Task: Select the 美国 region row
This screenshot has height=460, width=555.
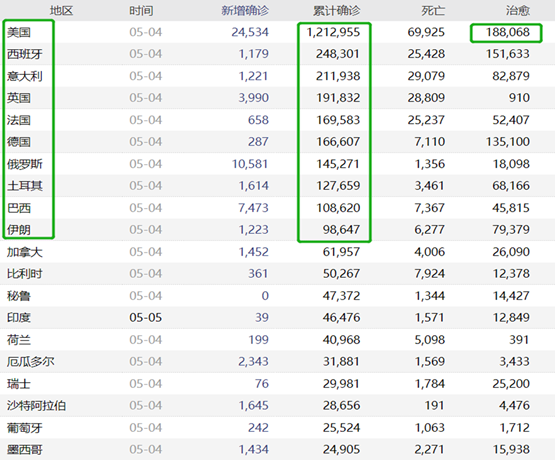Action: 278,32
